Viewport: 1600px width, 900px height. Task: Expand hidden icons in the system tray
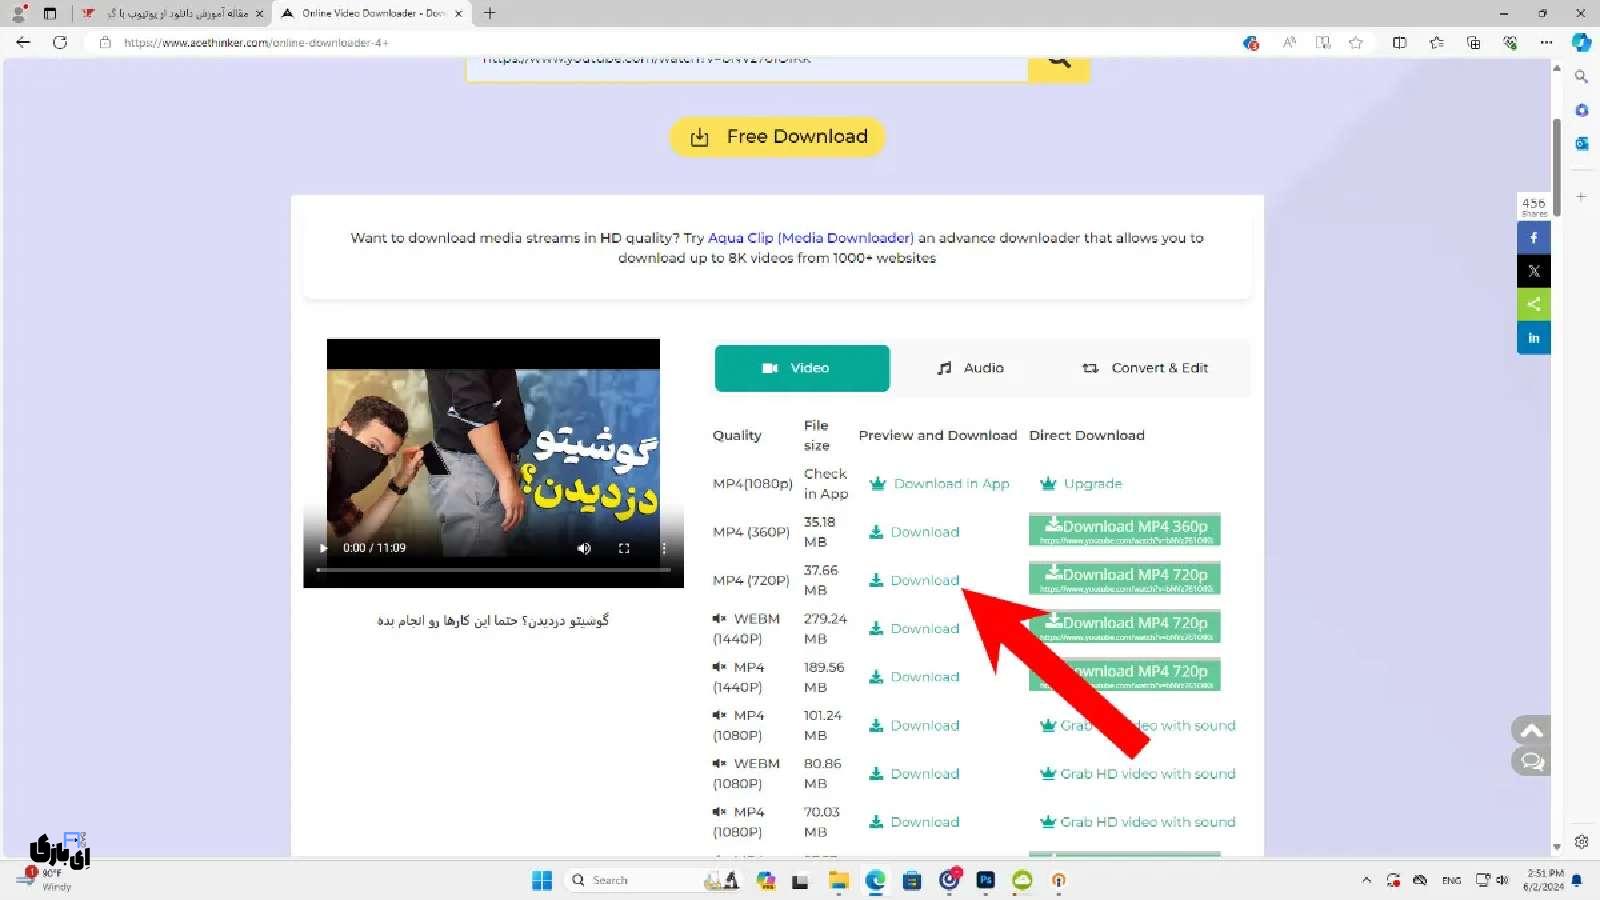[x=1367, y=880]
